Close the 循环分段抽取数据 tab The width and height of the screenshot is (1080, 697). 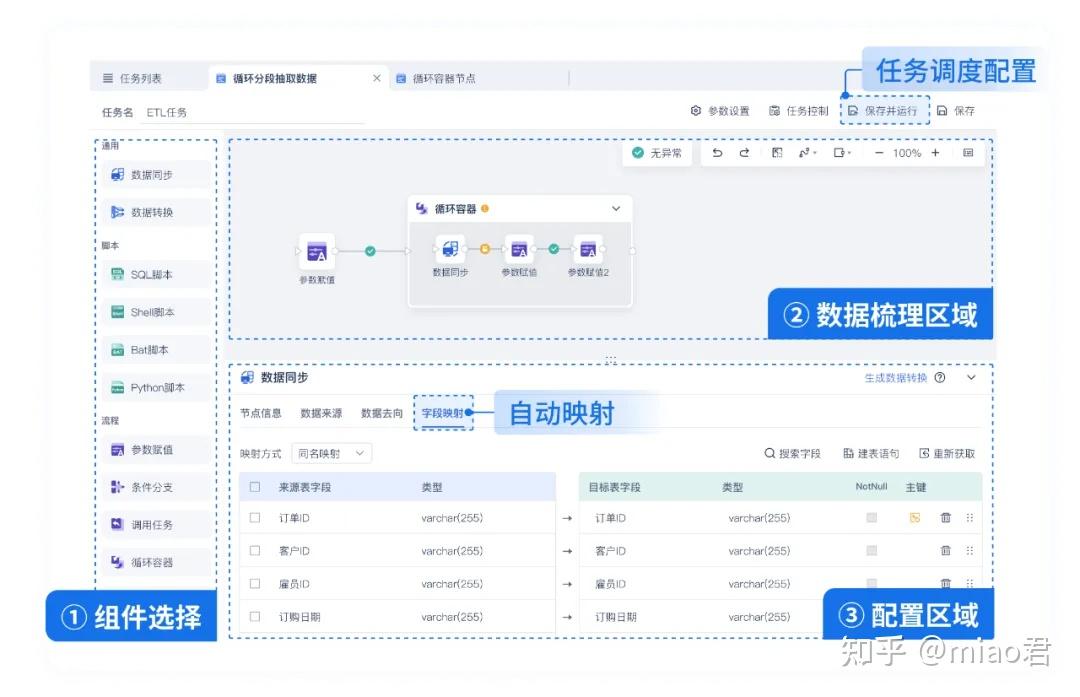pyautogui.click(x=377, y=78)
